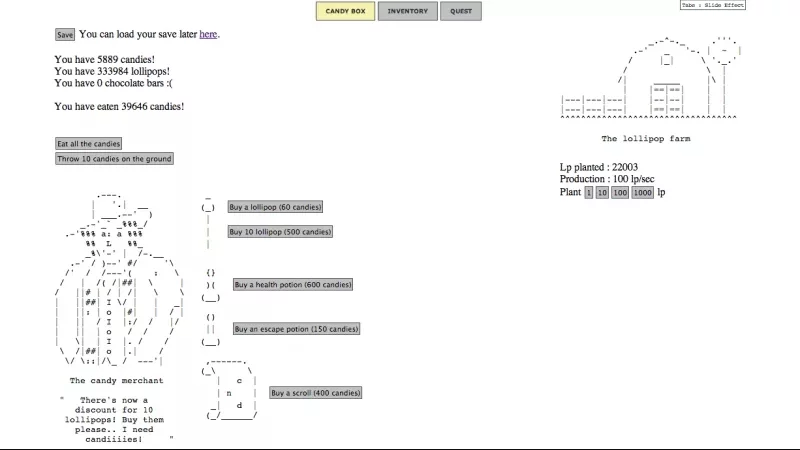Click the candy merchant ASCII figure
800x450 pixels.
coord(119,280)
